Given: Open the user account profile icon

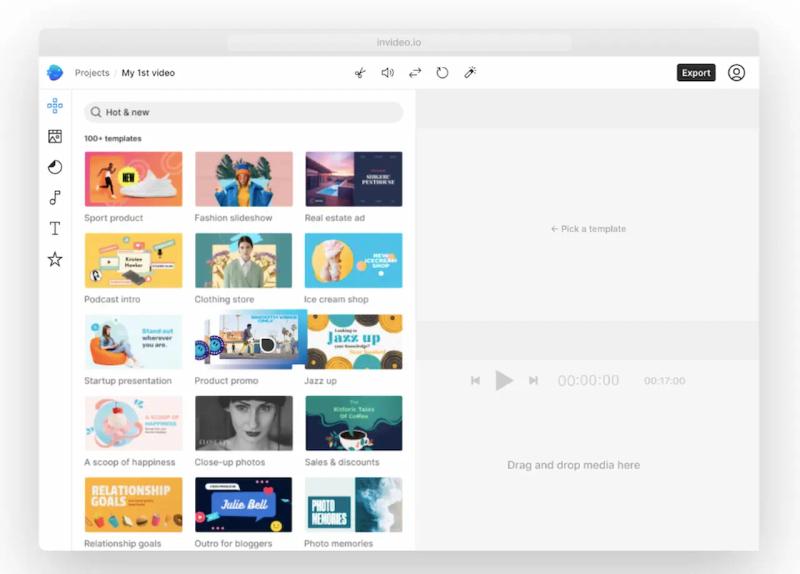Looking at the screenshot, I should [736, 72].
